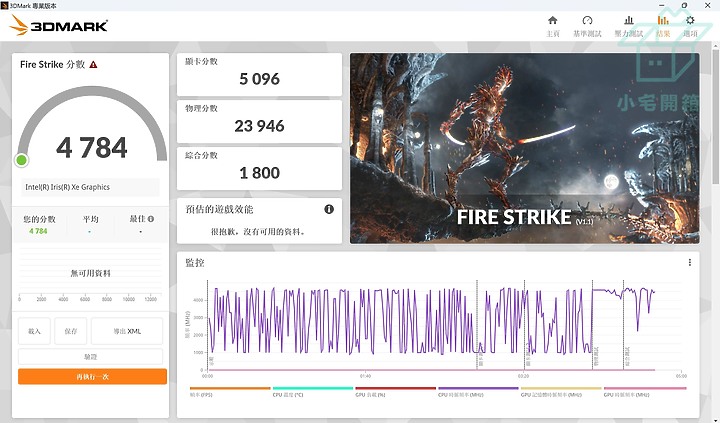Open the 選項 options gear tab
Viewport: 720px width, 423px height.
(690, 26)
